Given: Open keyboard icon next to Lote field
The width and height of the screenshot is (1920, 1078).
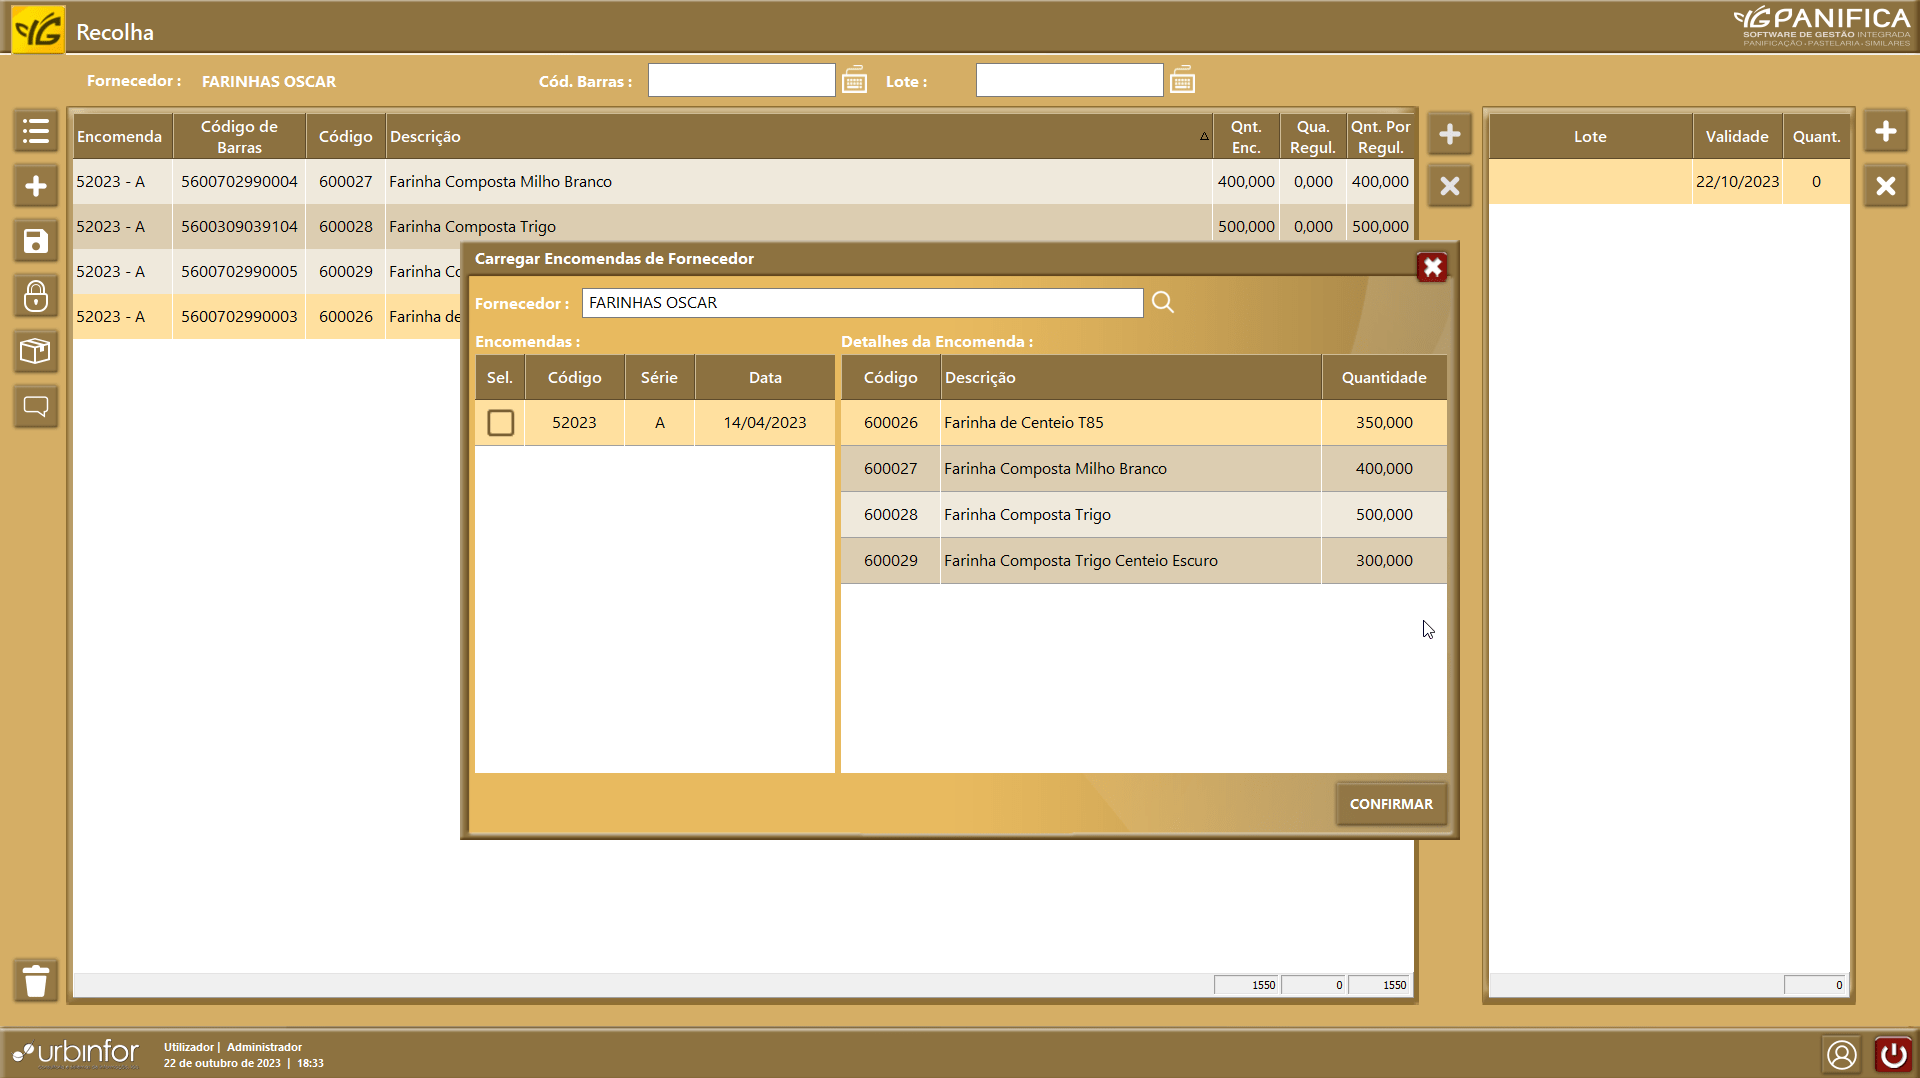Looking at the screenshot, I should (1182, 80).
